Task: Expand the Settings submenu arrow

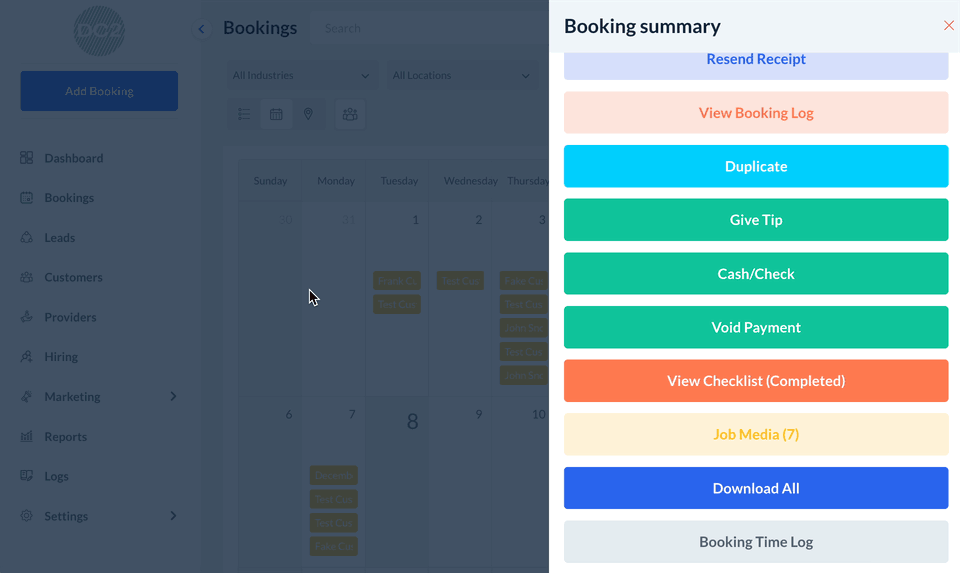Action: point(173,516)
